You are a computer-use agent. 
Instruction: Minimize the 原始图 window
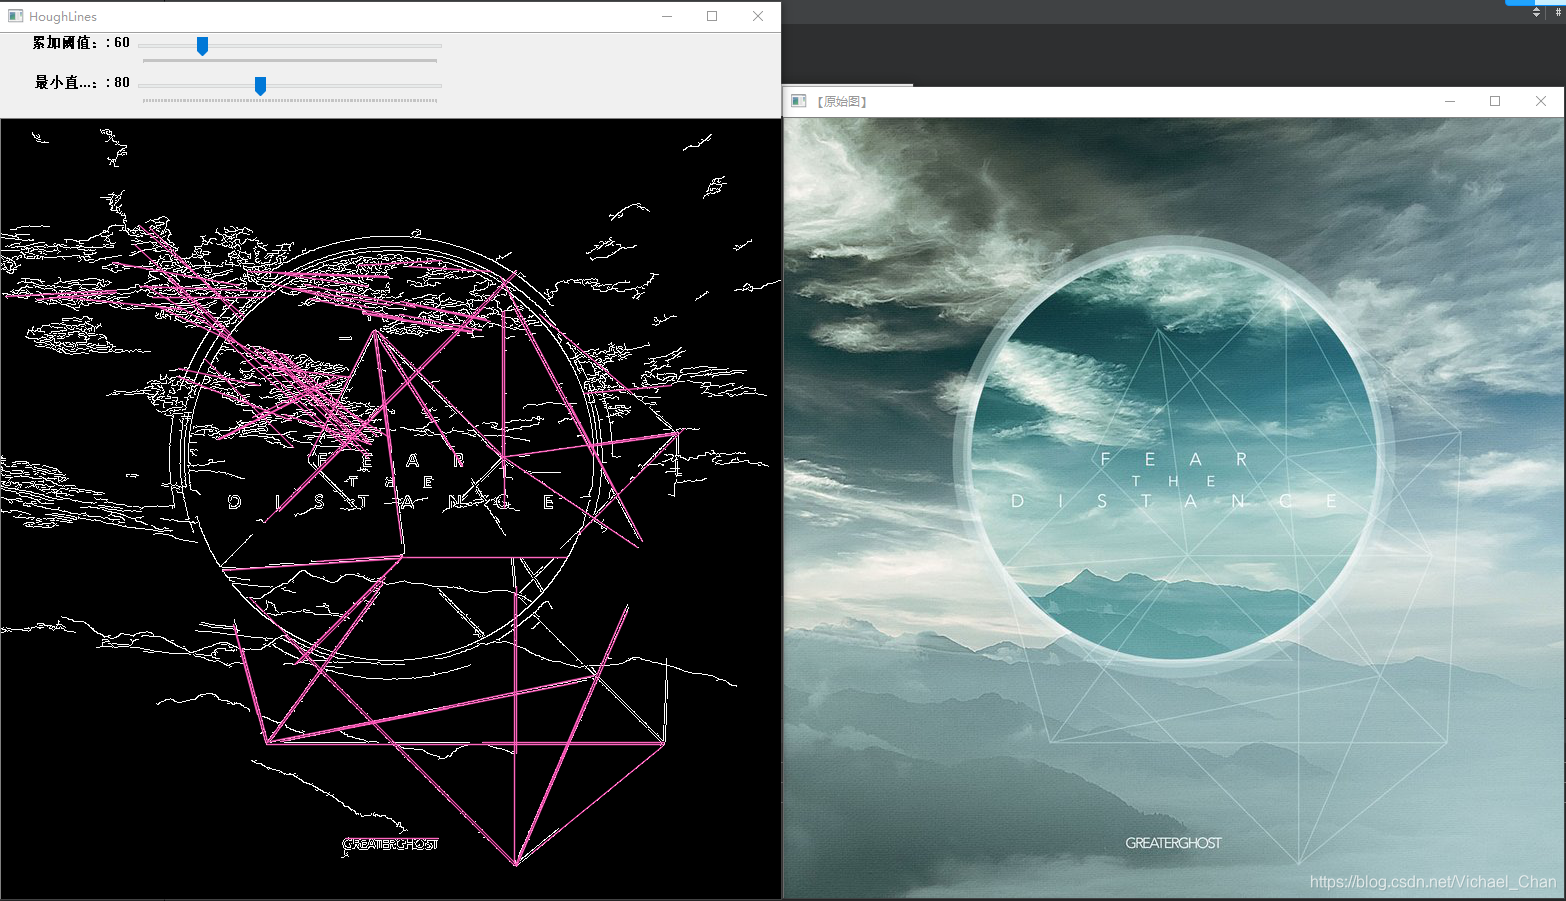(1450, 101)
